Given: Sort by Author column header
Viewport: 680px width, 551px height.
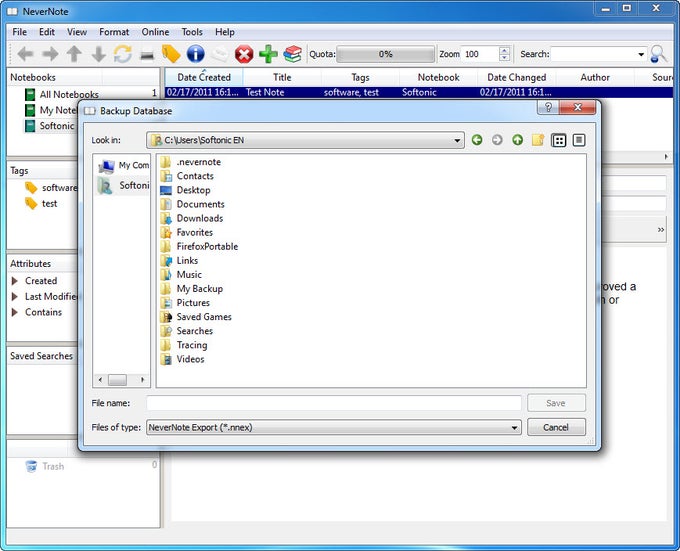Looking at the screenshot, I should (x=595, y=78).
